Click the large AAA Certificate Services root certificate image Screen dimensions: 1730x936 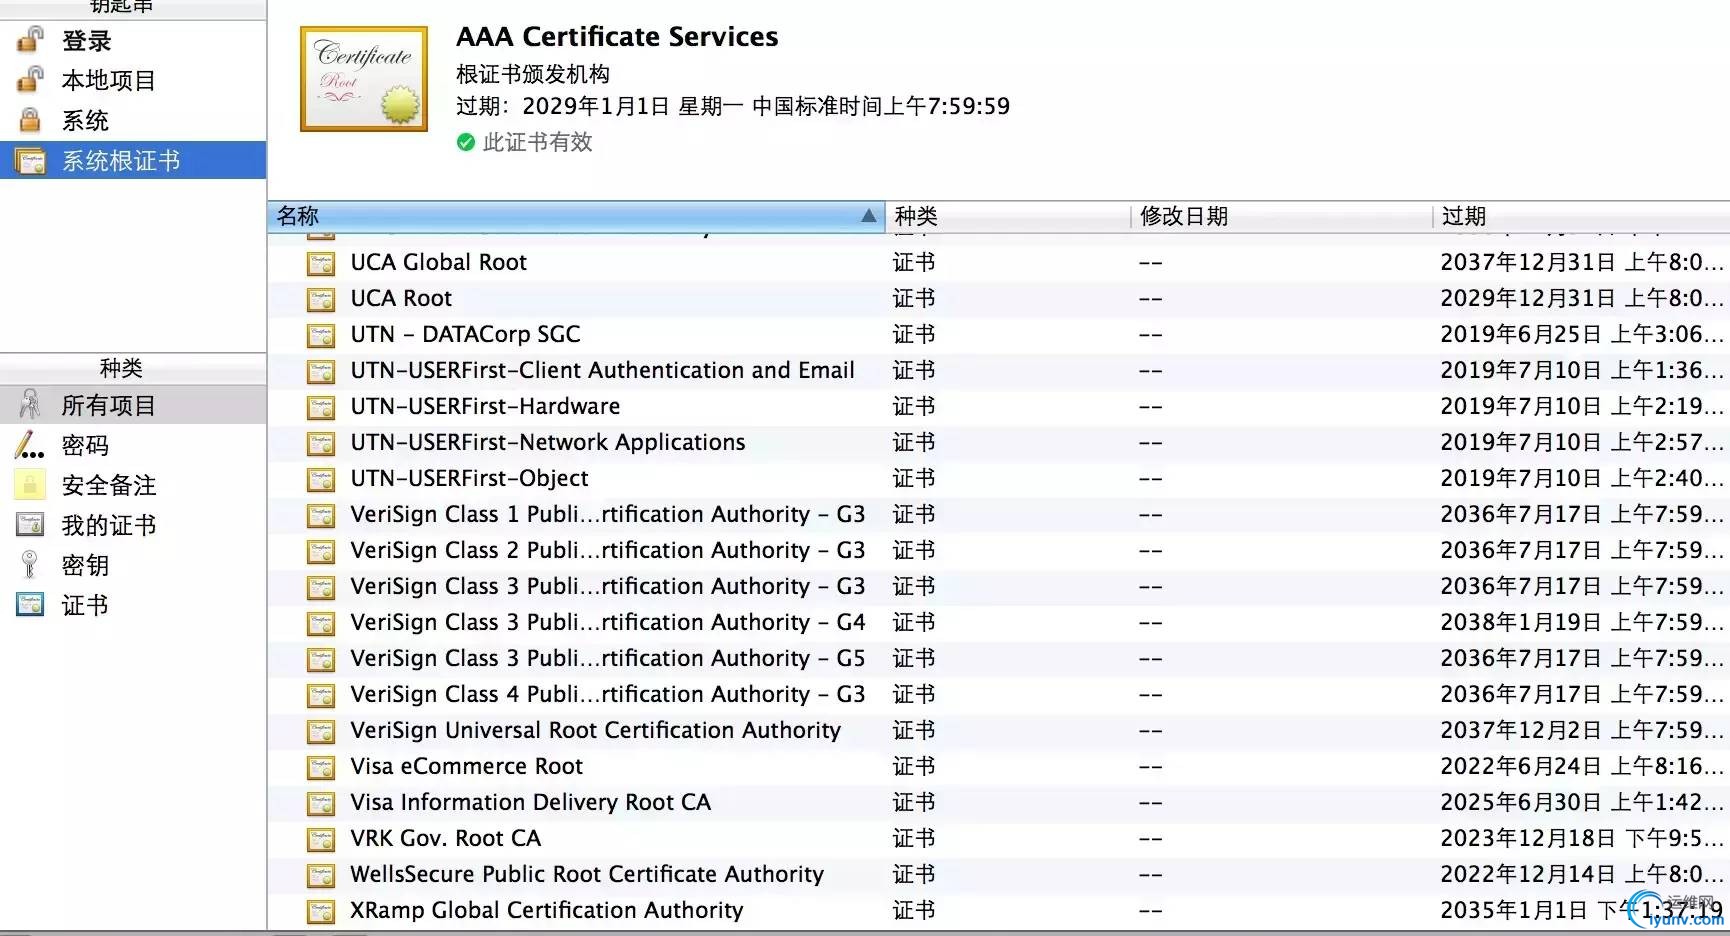click(364, 79)
